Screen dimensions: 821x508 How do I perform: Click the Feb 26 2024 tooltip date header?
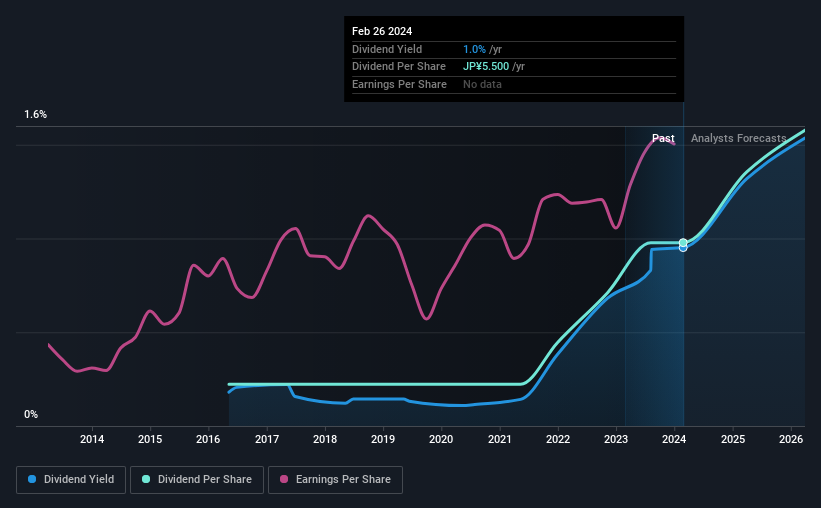[382, 31]
